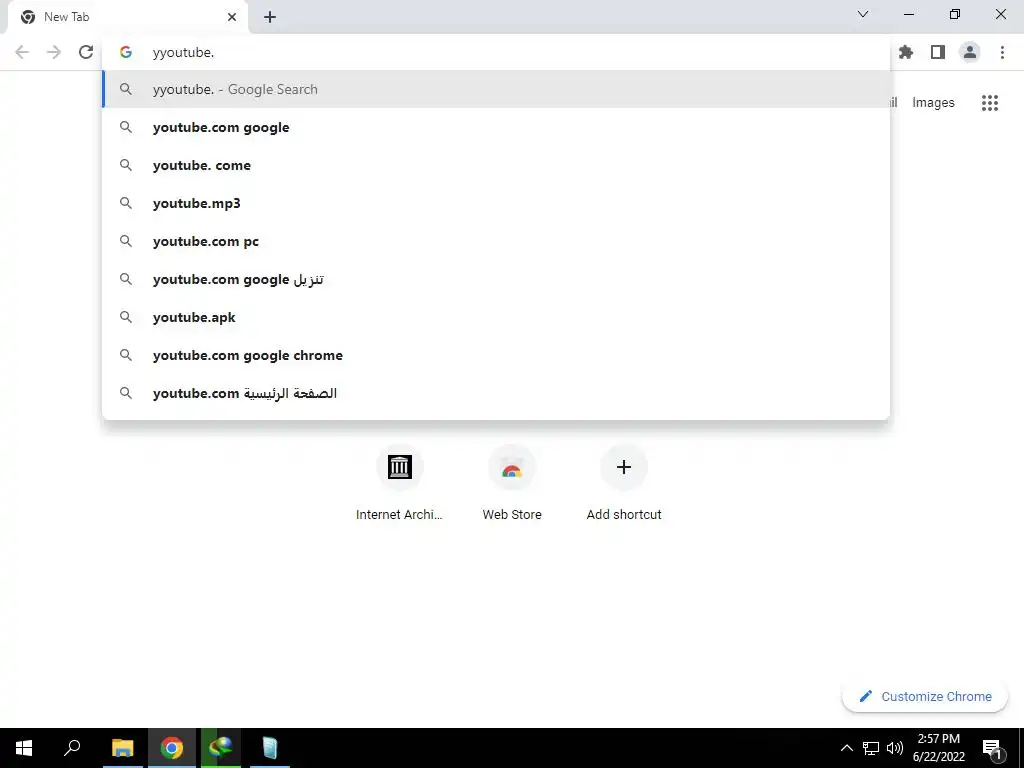The image size is (1024, 768).
Task: Open the volume speaker tray icon
Action: pos(895,748)
